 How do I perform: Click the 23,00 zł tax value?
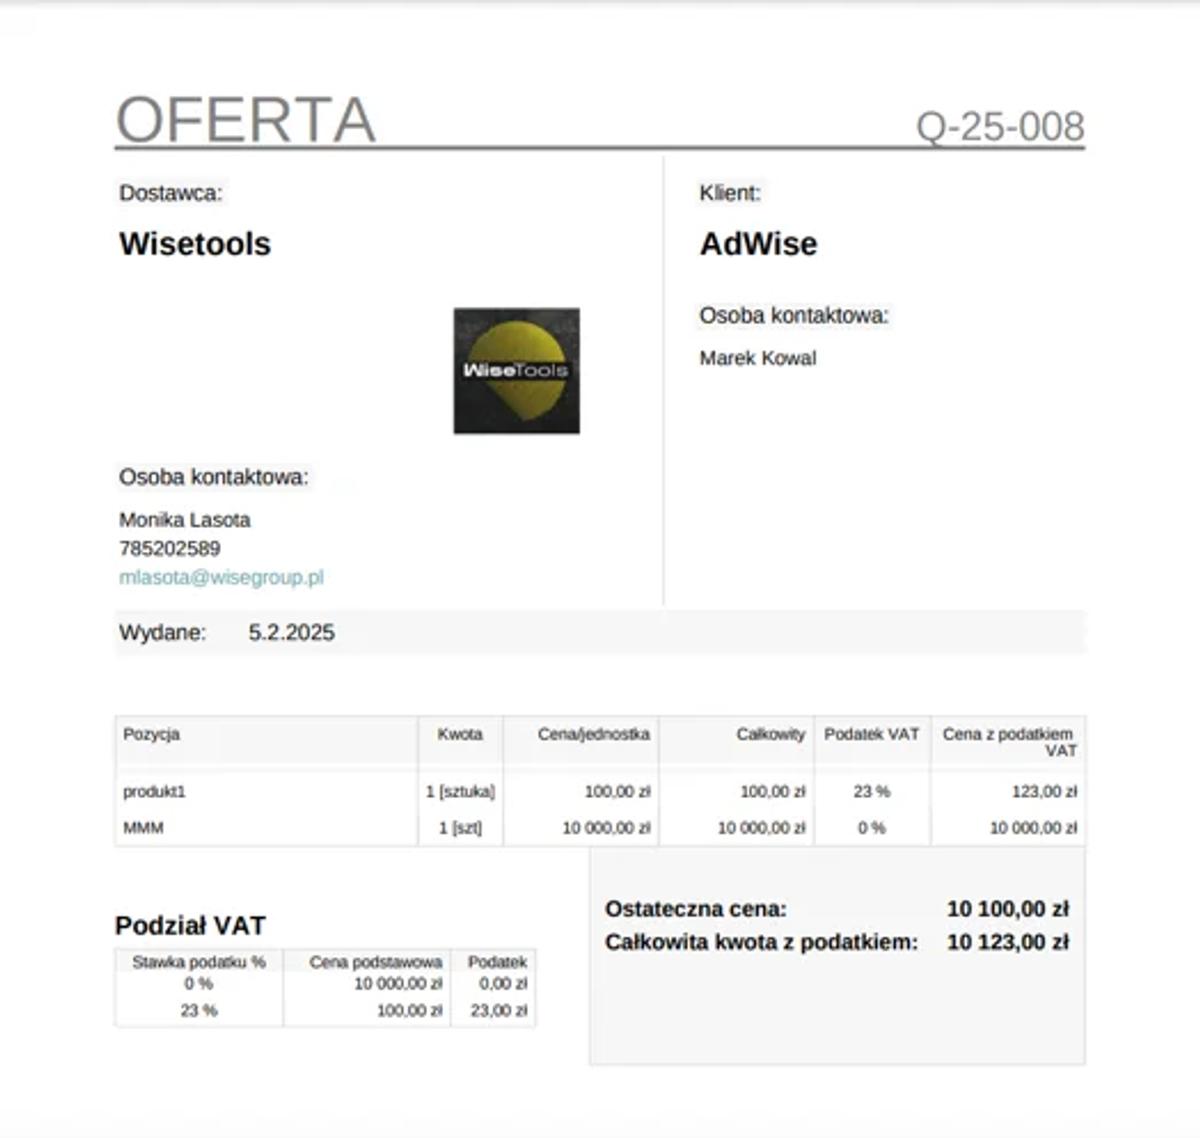(x=499, y=1011)
